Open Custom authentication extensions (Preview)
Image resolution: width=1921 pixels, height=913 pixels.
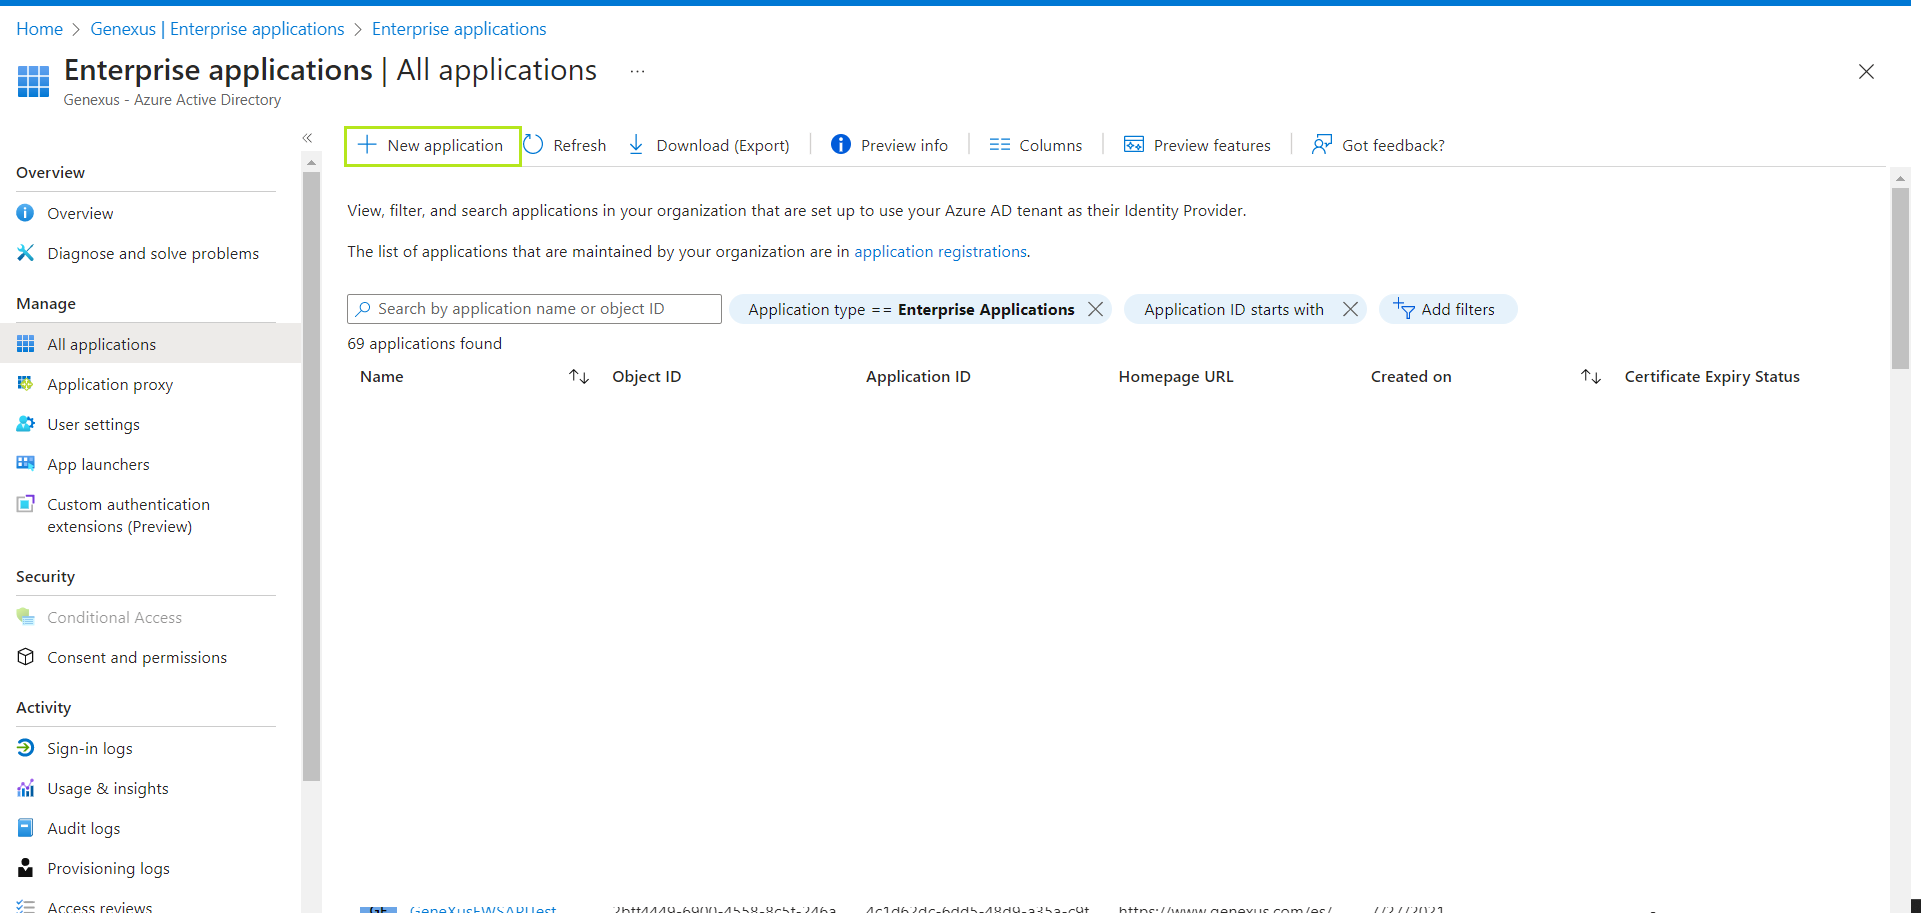click(128, 516)
